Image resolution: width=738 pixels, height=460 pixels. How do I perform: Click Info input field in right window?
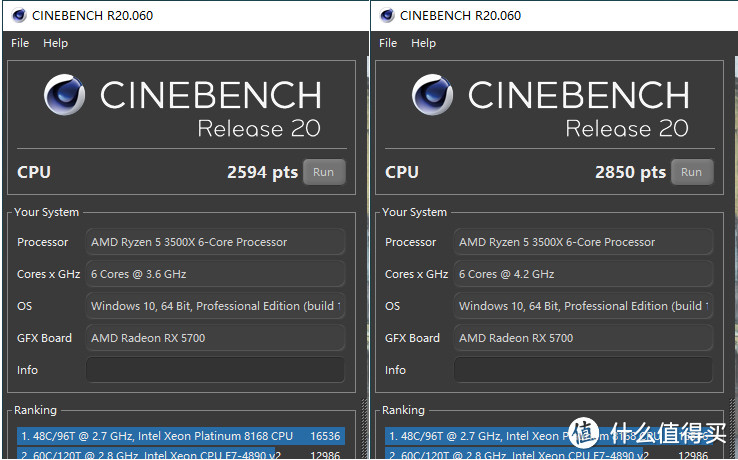pyautogui.click(x=583, y=370)
